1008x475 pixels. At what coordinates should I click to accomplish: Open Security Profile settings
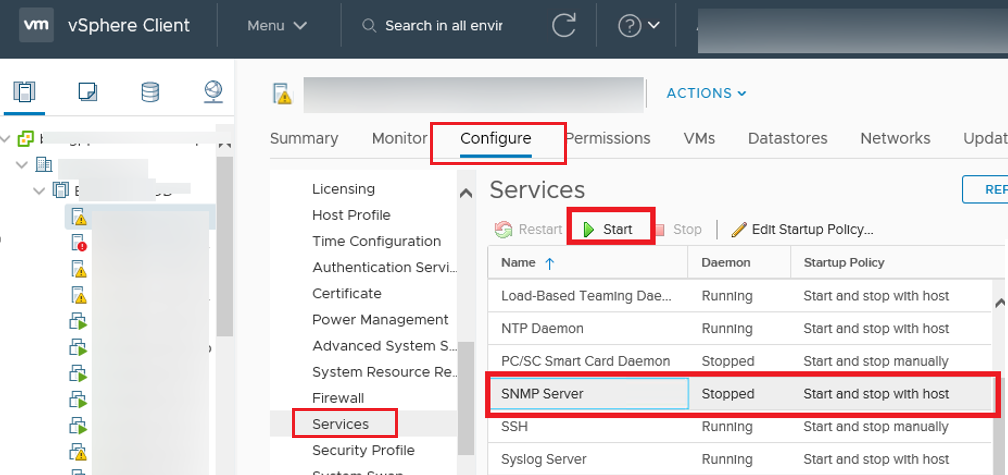[363, 450]
